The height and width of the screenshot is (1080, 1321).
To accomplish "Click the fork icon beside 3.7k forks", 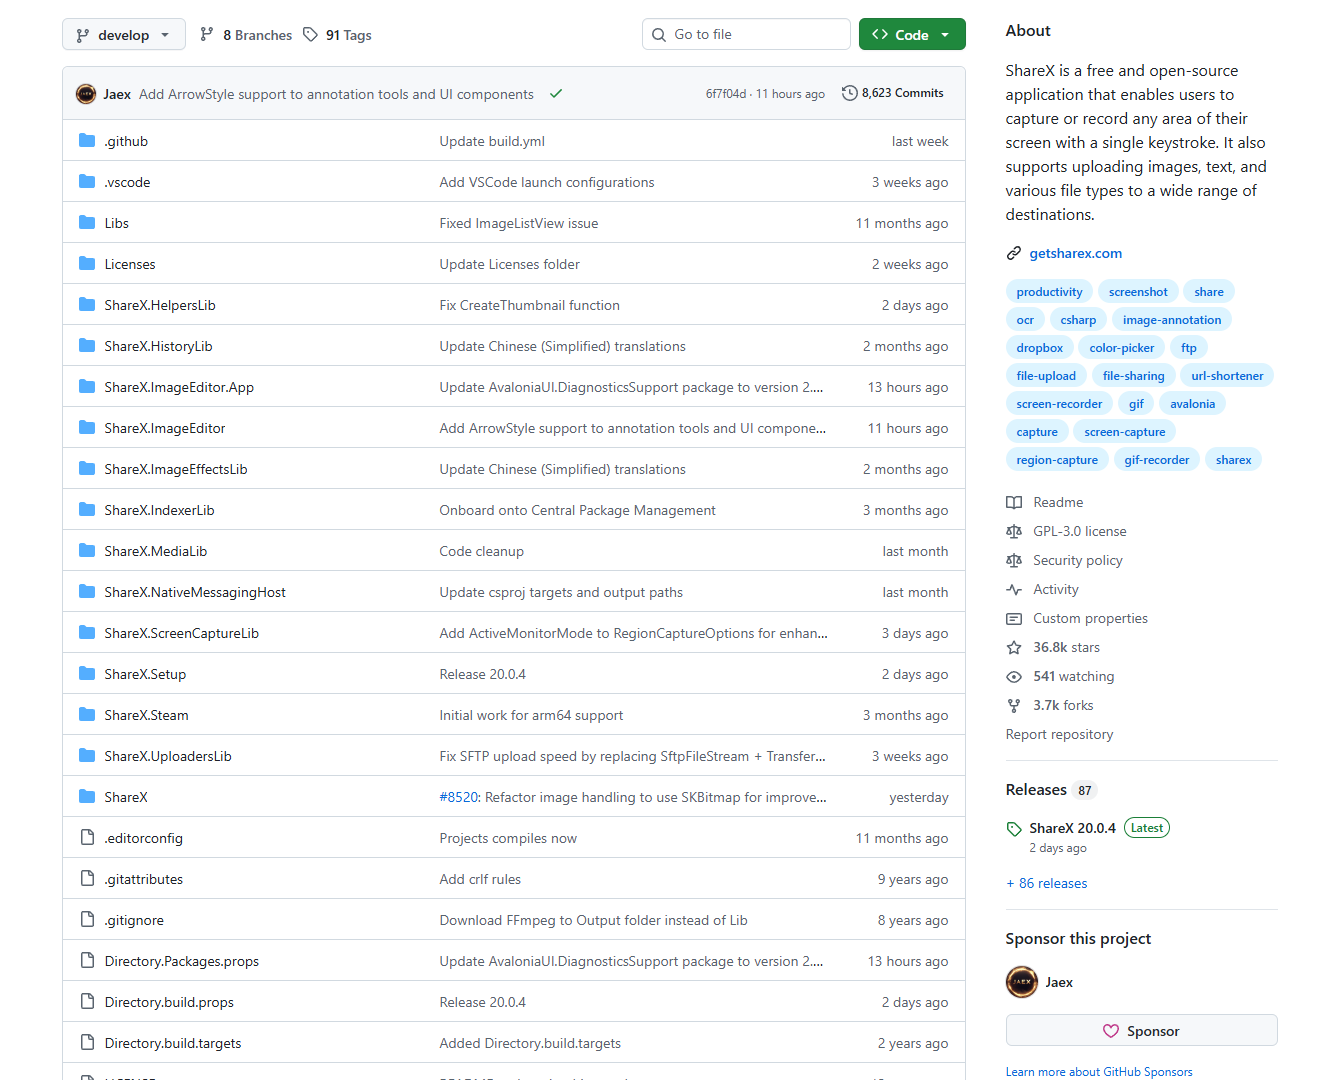I will tap(1014, 705).
